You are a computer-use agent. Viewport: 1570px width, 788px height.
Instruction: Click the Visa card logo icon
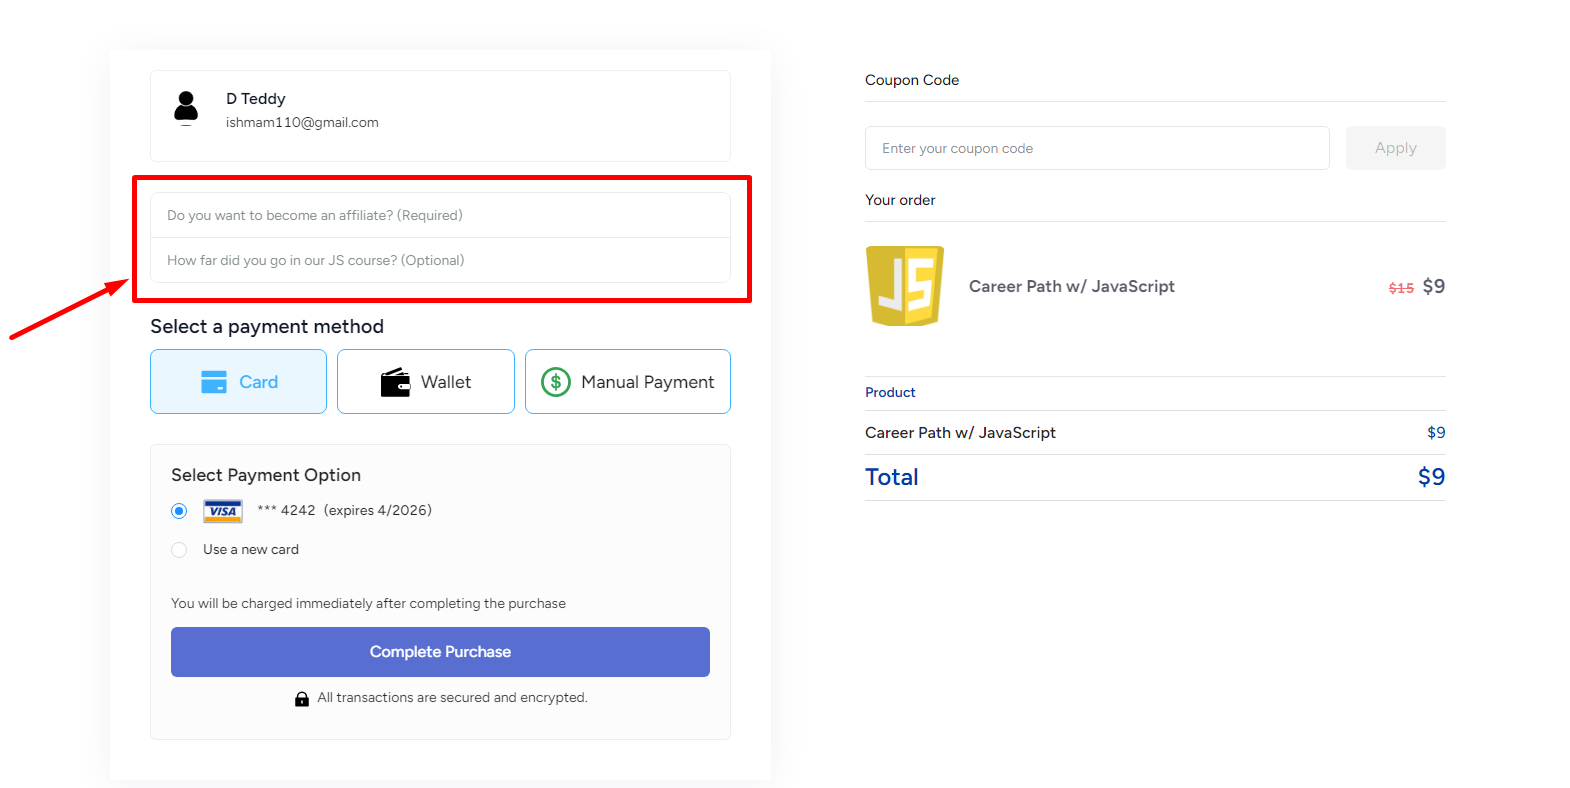pos(223,511)
